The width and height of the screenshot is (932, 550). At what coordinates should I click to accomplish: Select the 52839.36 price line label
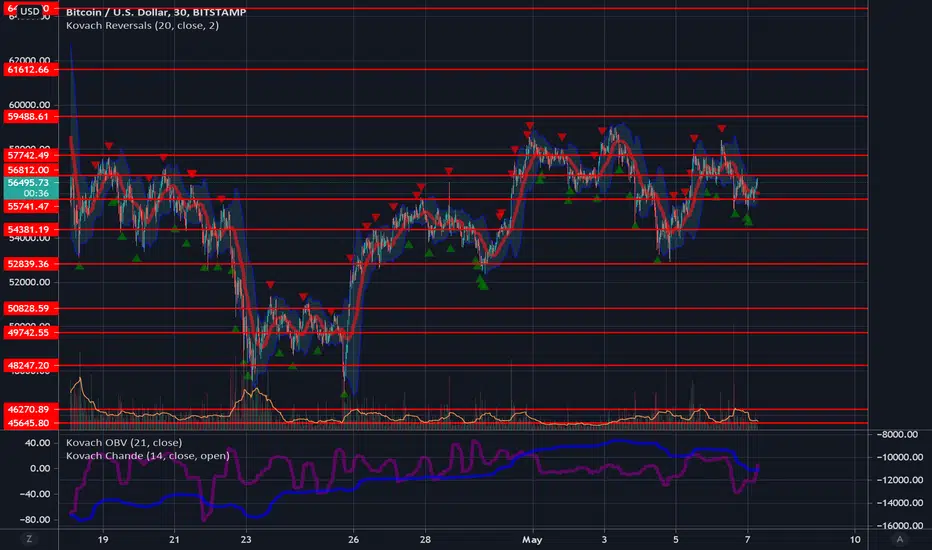pos(31,263)
